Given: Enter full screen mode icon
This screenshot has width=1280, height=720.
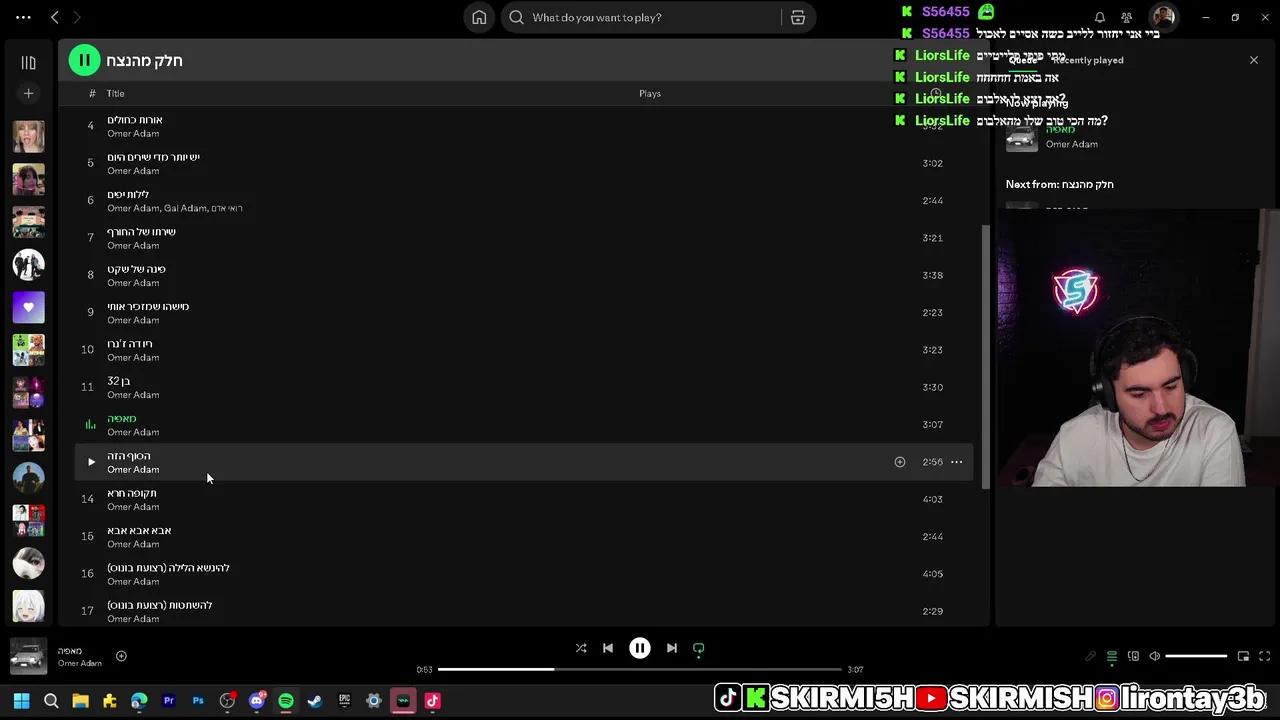Looking at the screenshot, I should pos(1264,656).
